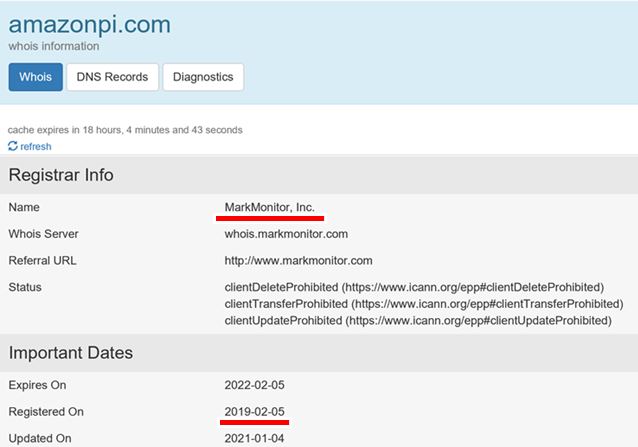
Task: Click the Expires On label
Action: tap(37, 385)
